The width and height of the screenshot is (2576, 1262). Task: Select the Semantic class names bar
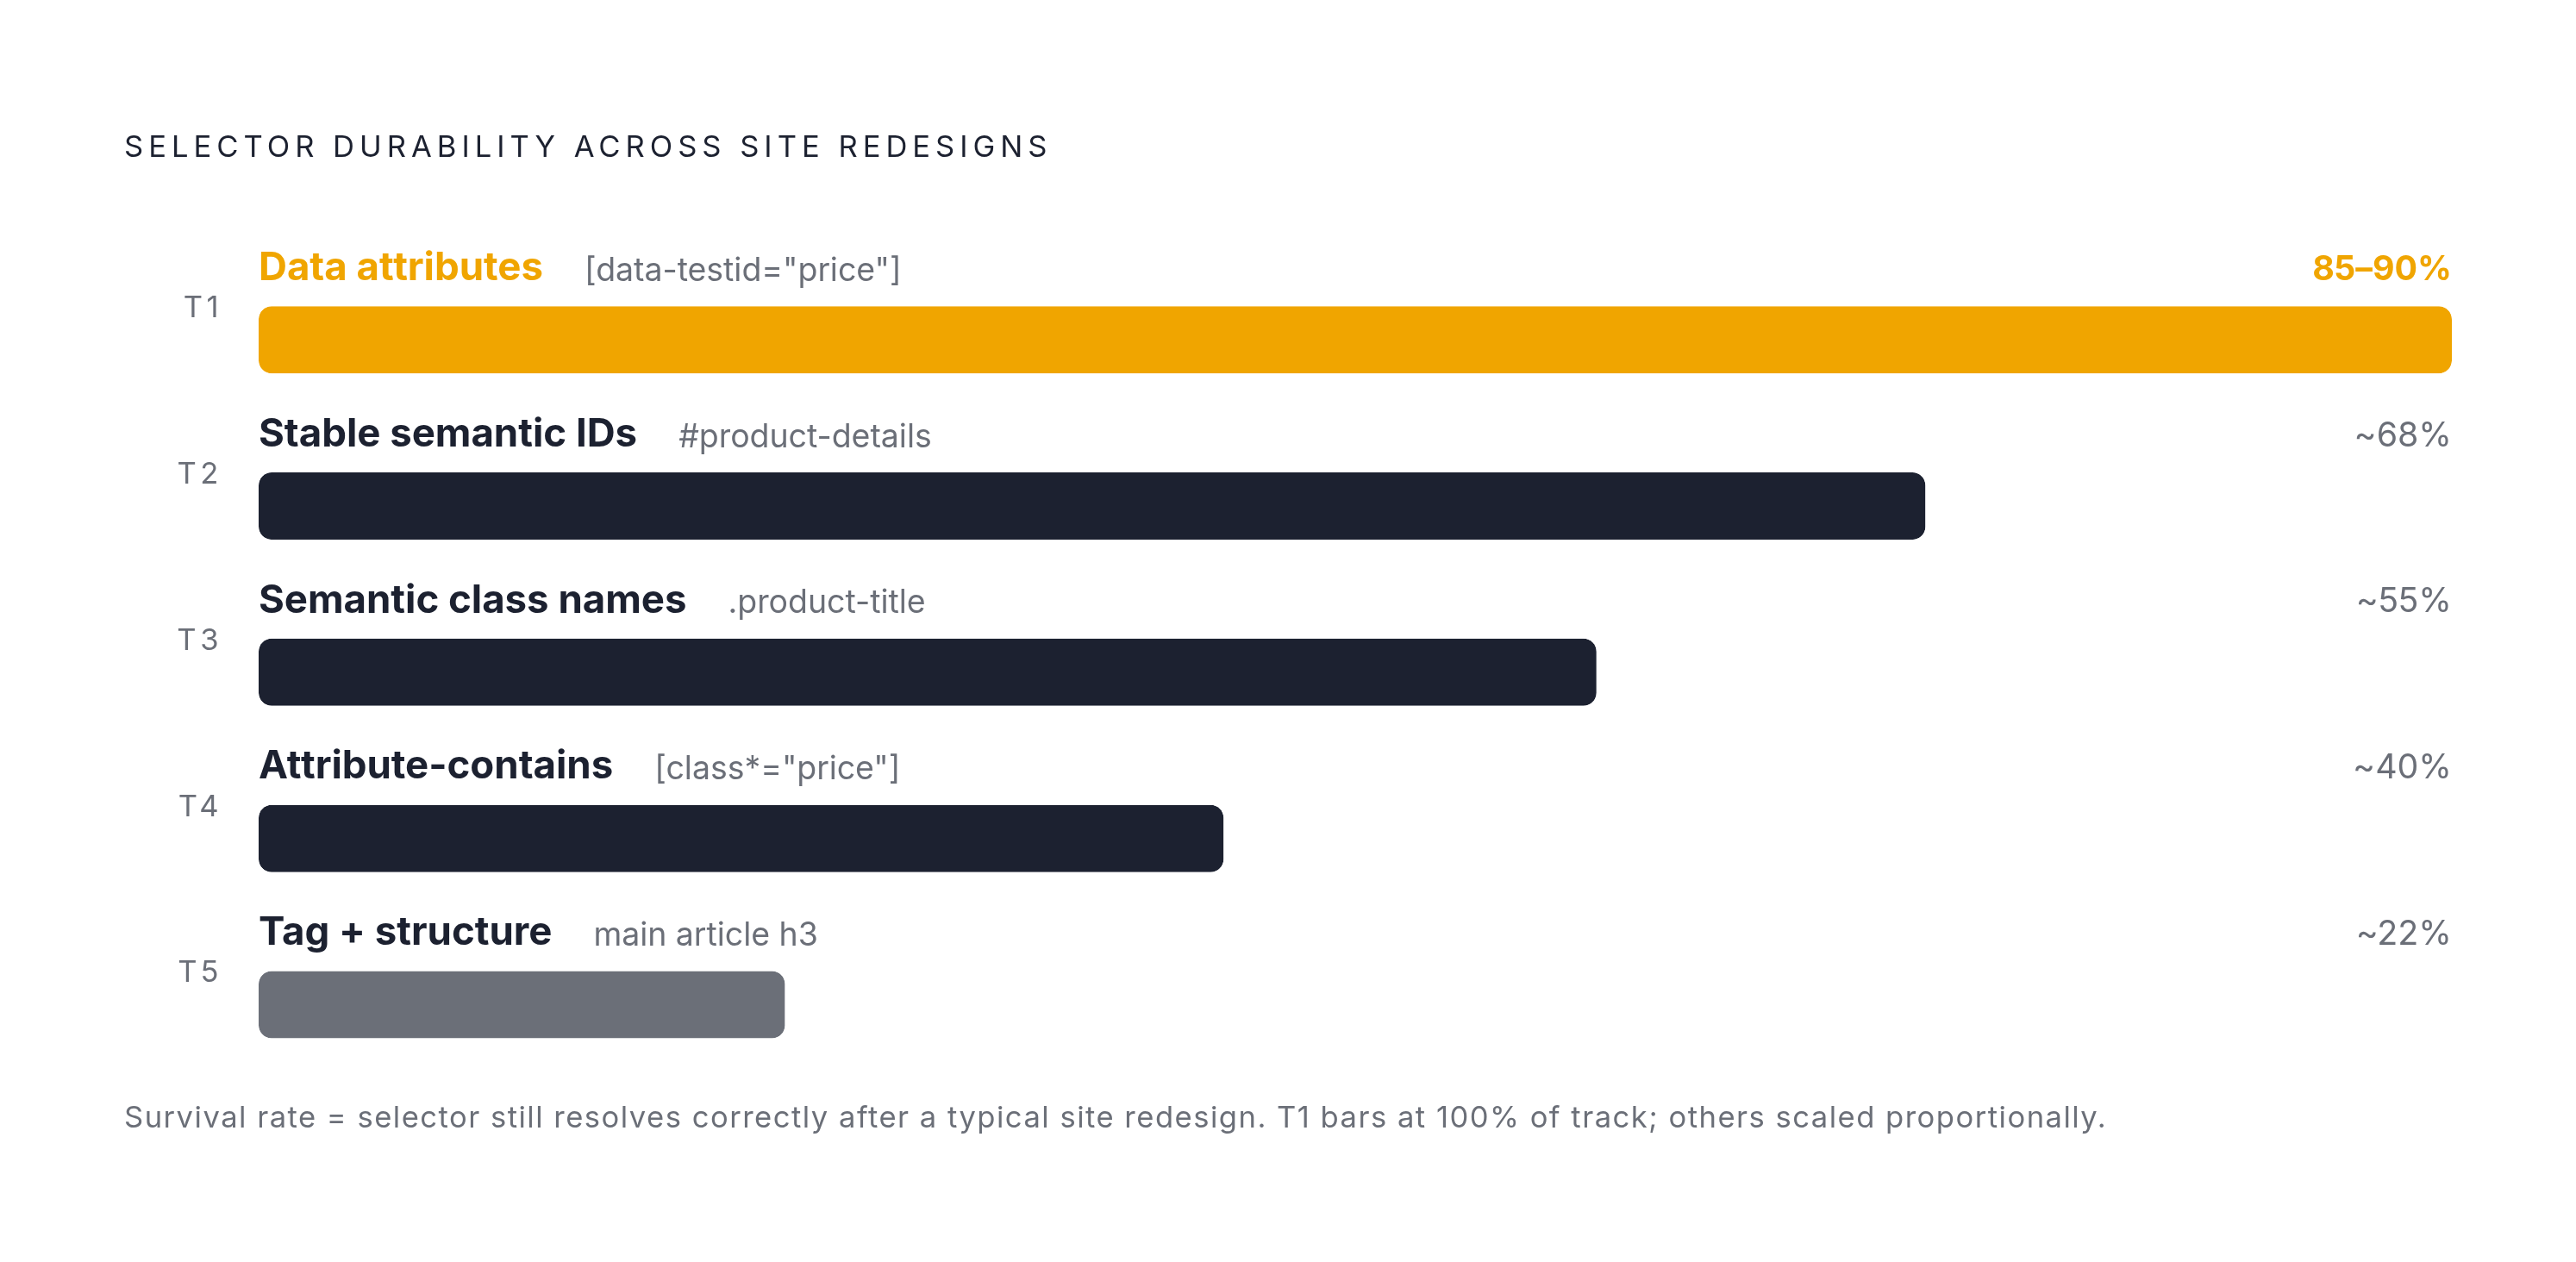[x=927, y=672]
